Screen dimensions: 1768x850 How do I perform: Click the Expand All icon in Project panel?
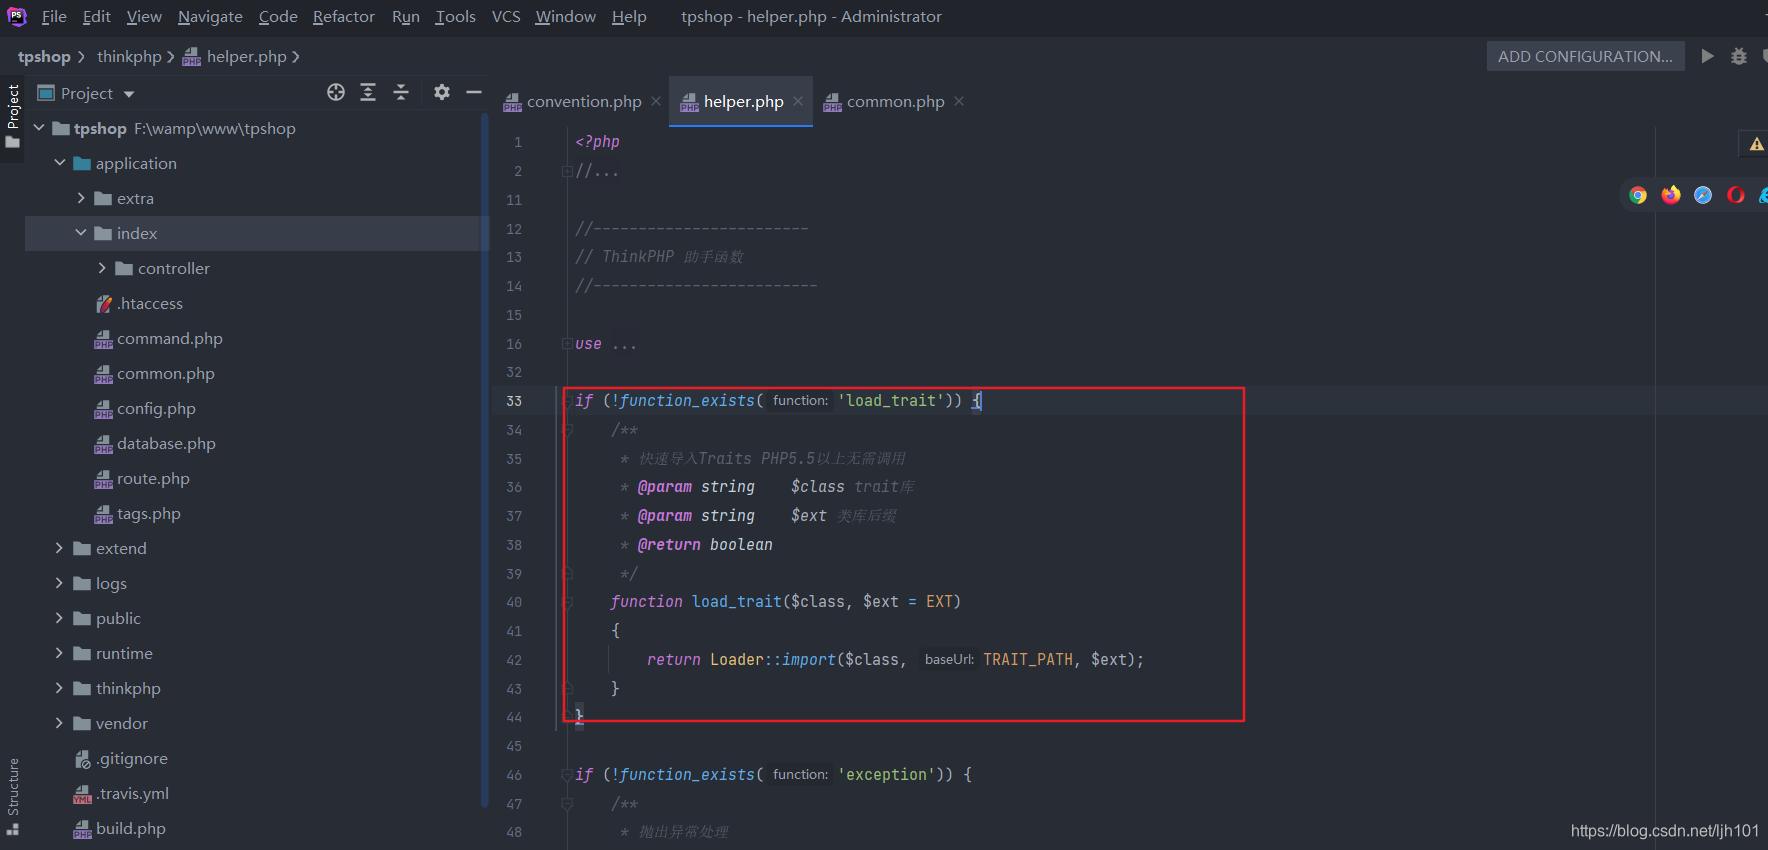click(x=368, y=92)
